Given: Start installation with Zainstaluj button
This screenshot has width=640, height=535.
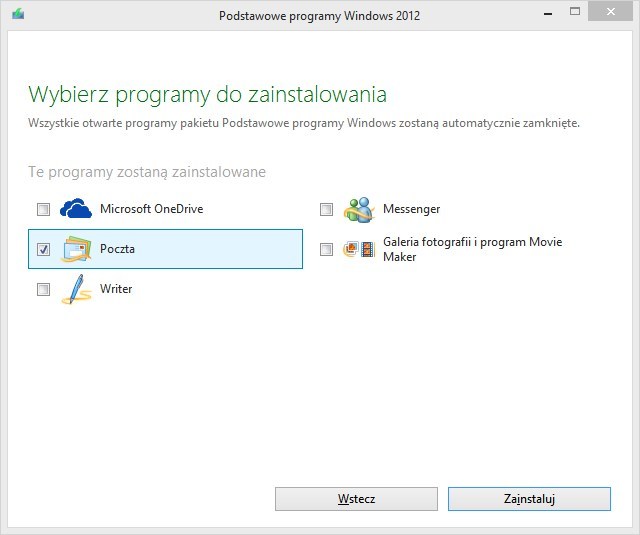Looking at the screenshot, I should (529, 499).
